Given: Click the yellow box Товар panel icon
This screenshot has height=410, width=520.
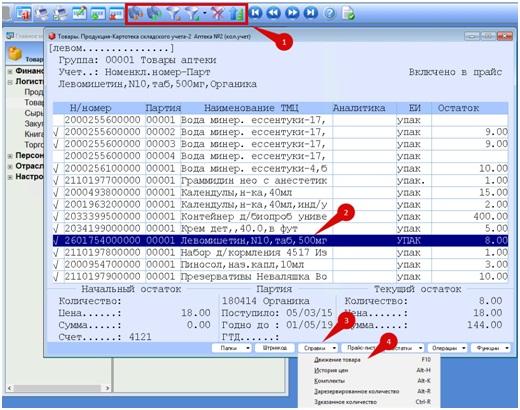Looking at the screenshot, I should pyautogui.click(x=15, y=54).
